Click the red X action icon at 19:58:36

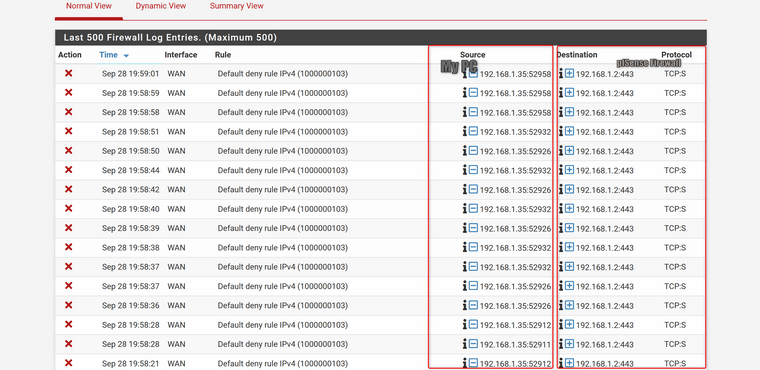[x=69, y=306]
